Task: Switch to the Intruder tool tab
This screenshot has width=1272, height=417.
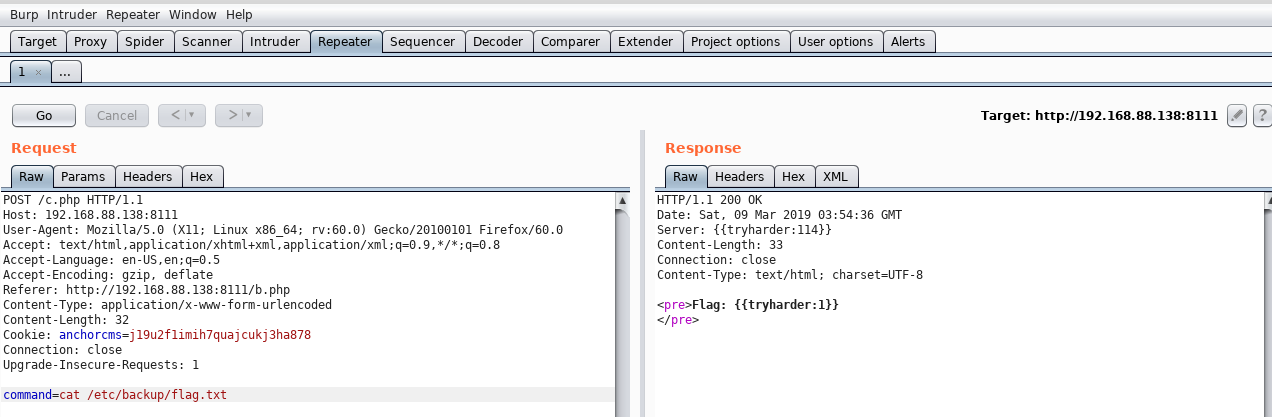Action: (x=275, y=42)
